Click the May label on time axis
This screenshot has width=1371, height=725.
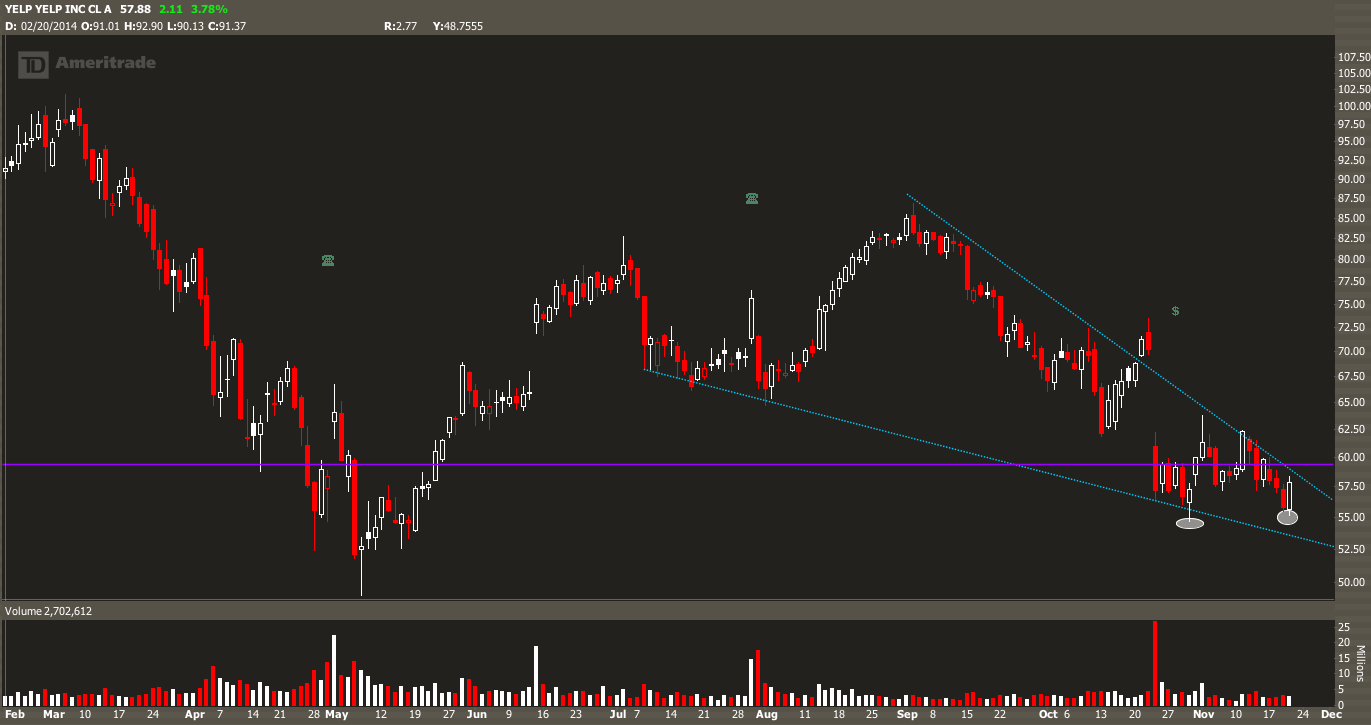click(x=336, y=716)
